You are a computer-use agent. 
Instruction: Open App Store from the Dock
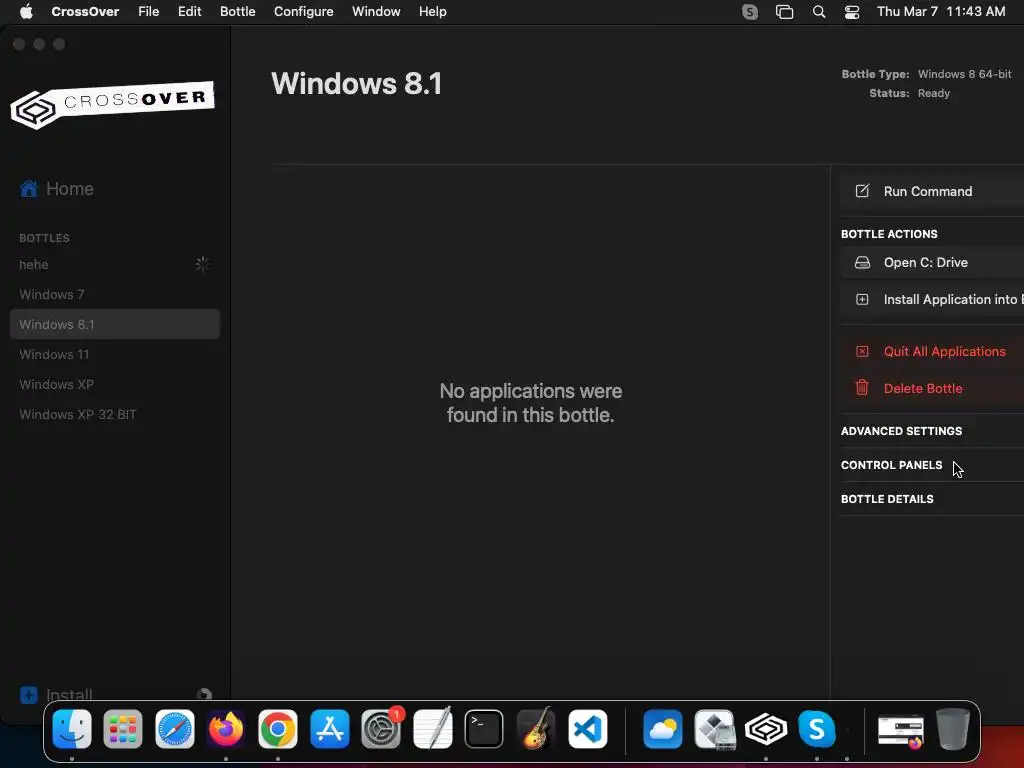click(x=329, y=729)
